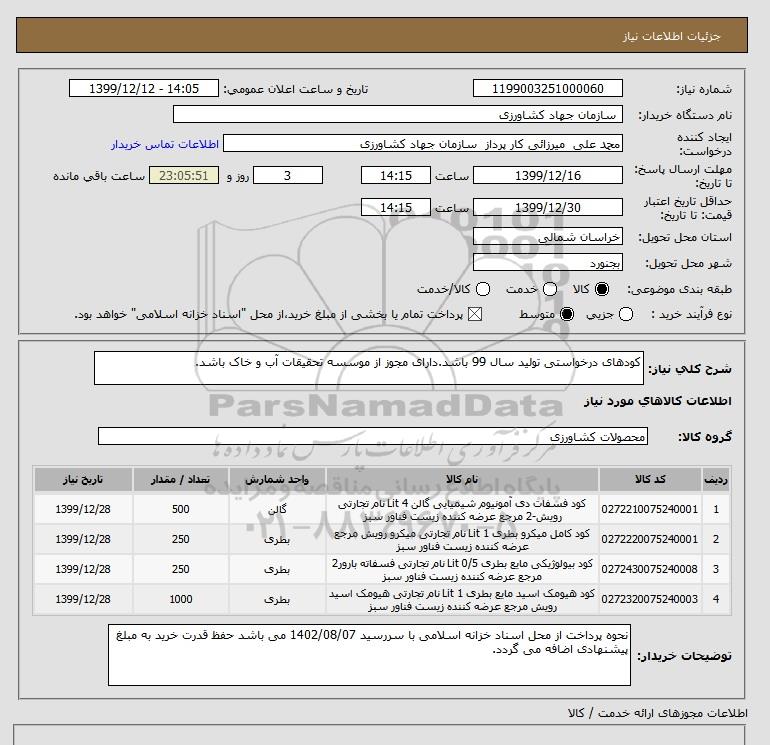
Task: Select the خدمت radio button
Action: [550, 289]
